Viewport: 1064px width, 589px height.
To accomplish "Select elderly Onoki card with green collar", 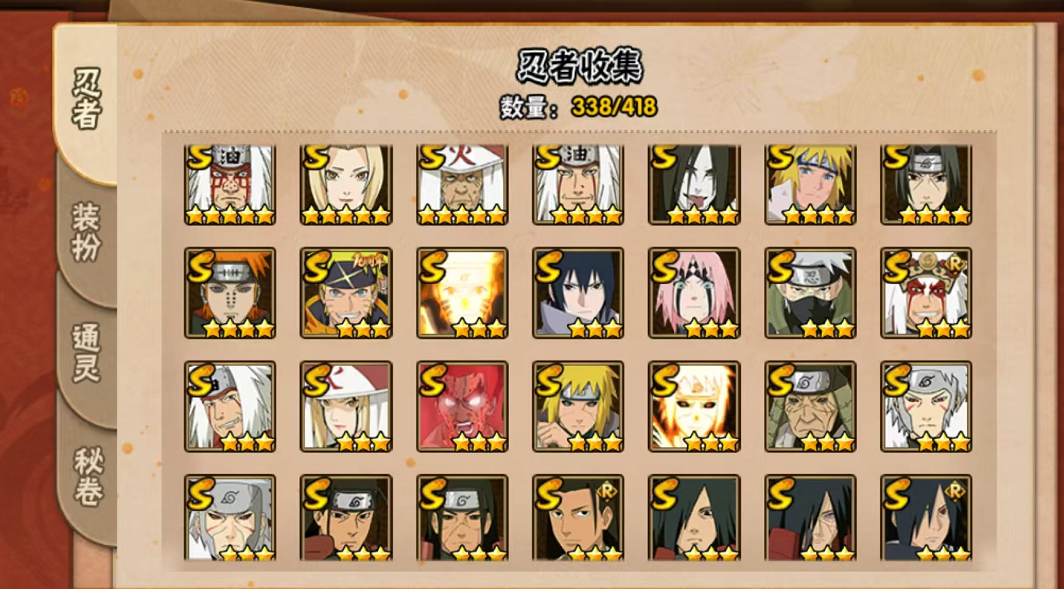I will coord(810,406).
